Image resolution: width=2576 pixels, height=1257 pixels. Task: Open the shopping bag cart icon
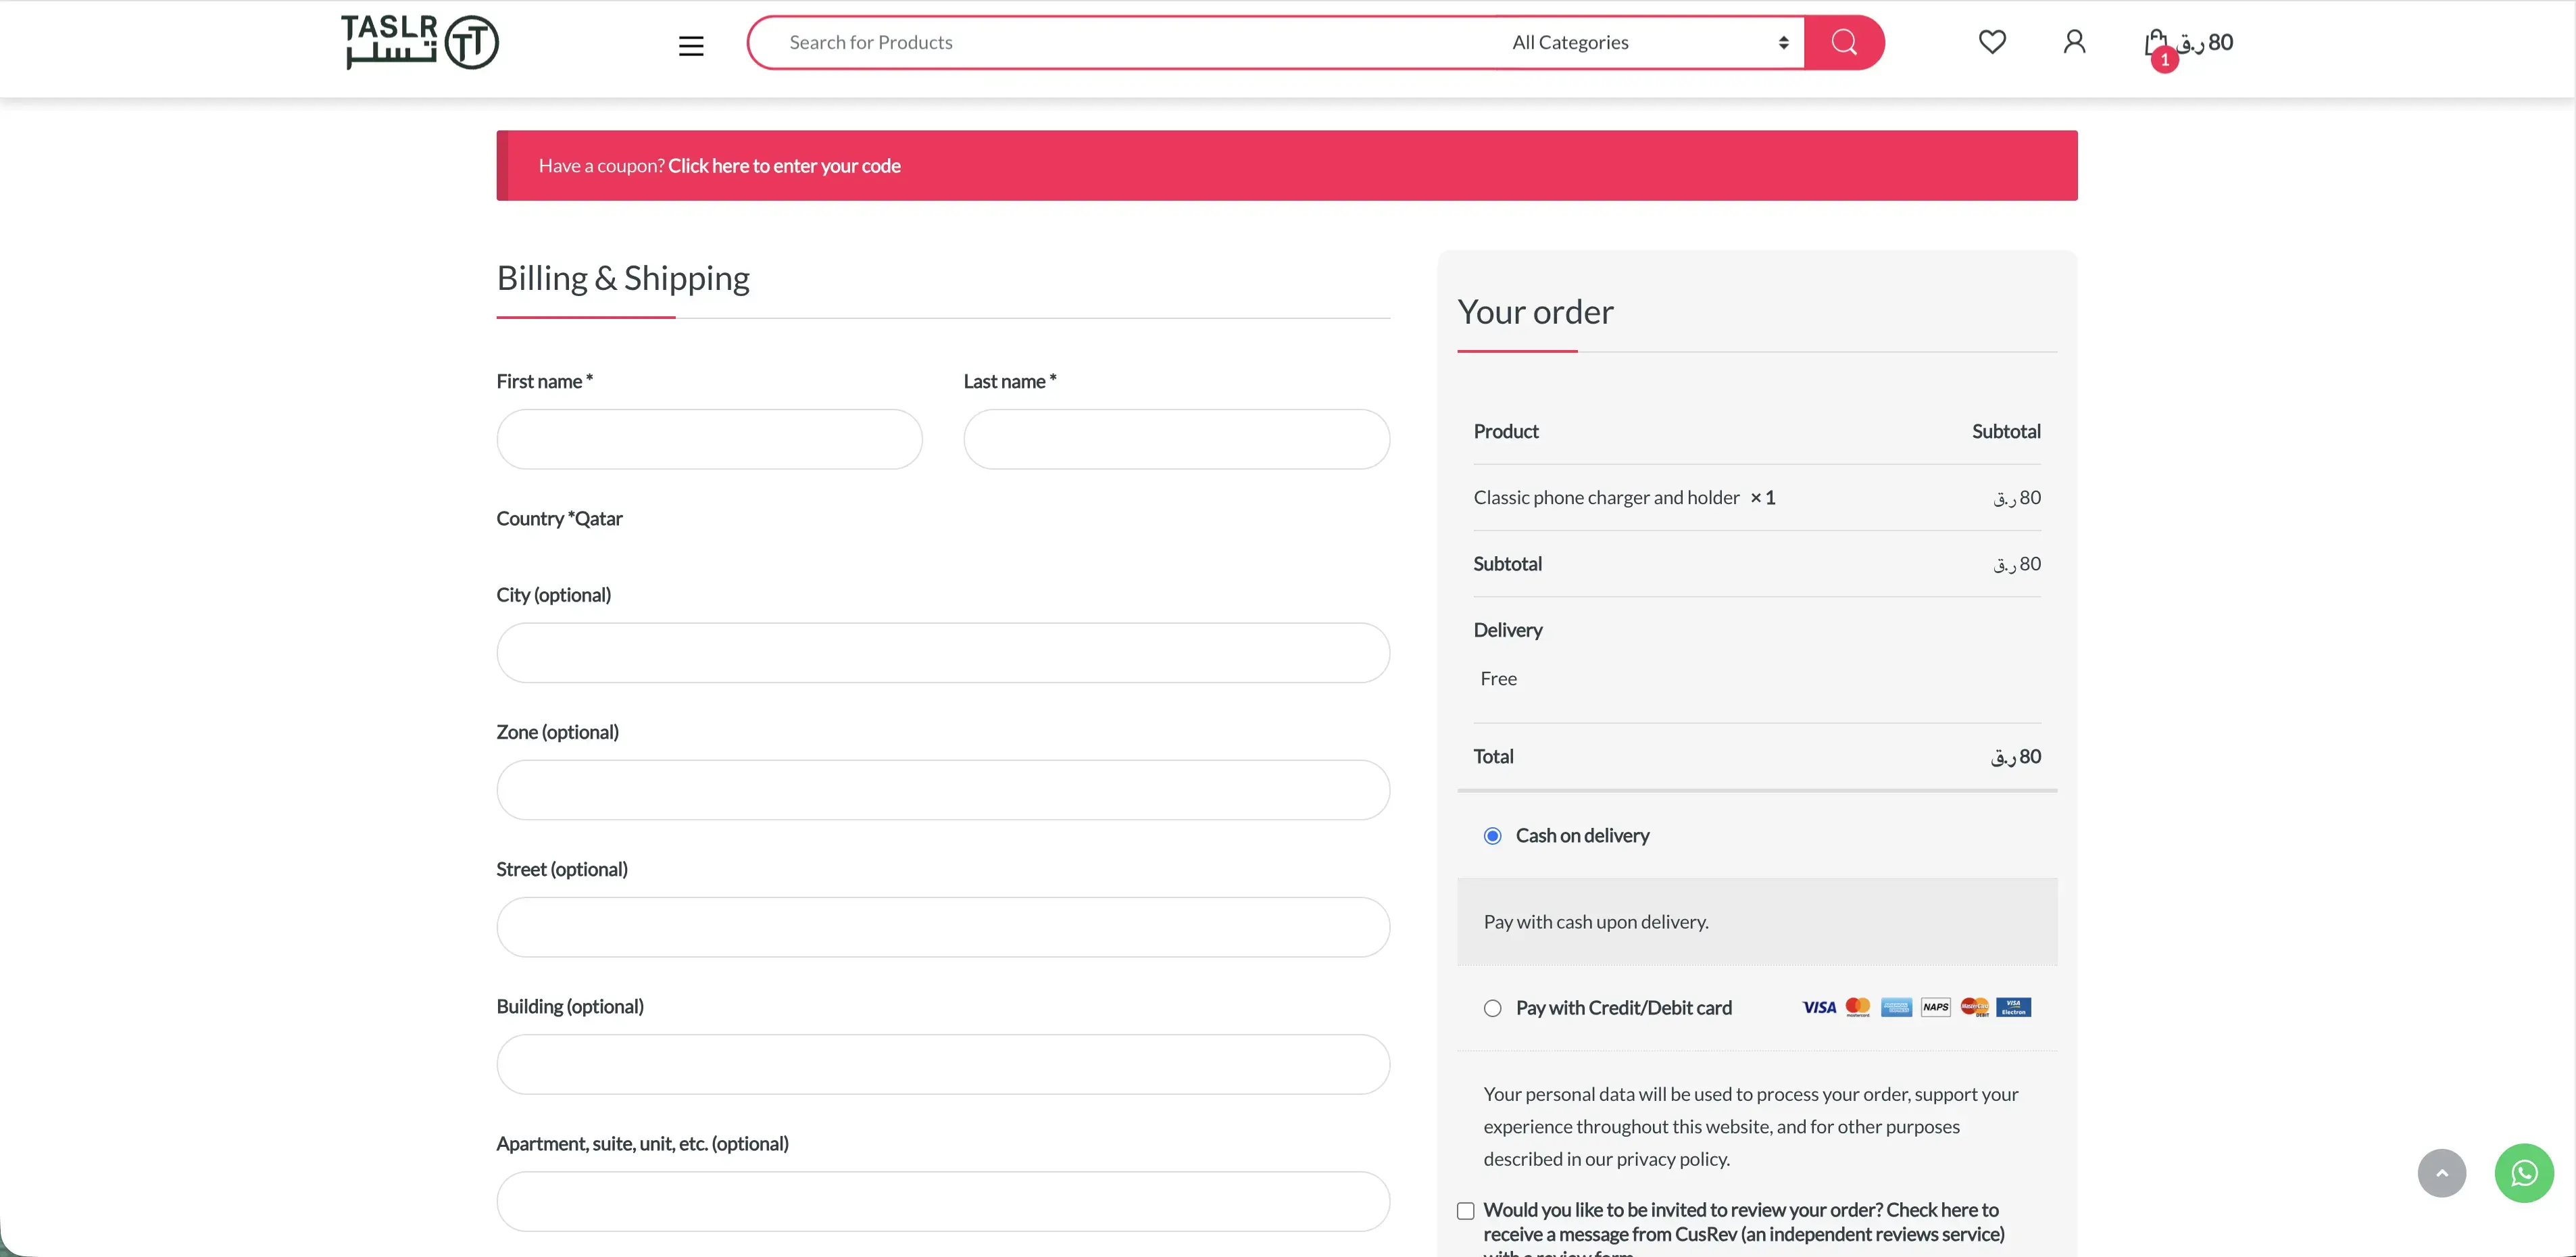2156,42
